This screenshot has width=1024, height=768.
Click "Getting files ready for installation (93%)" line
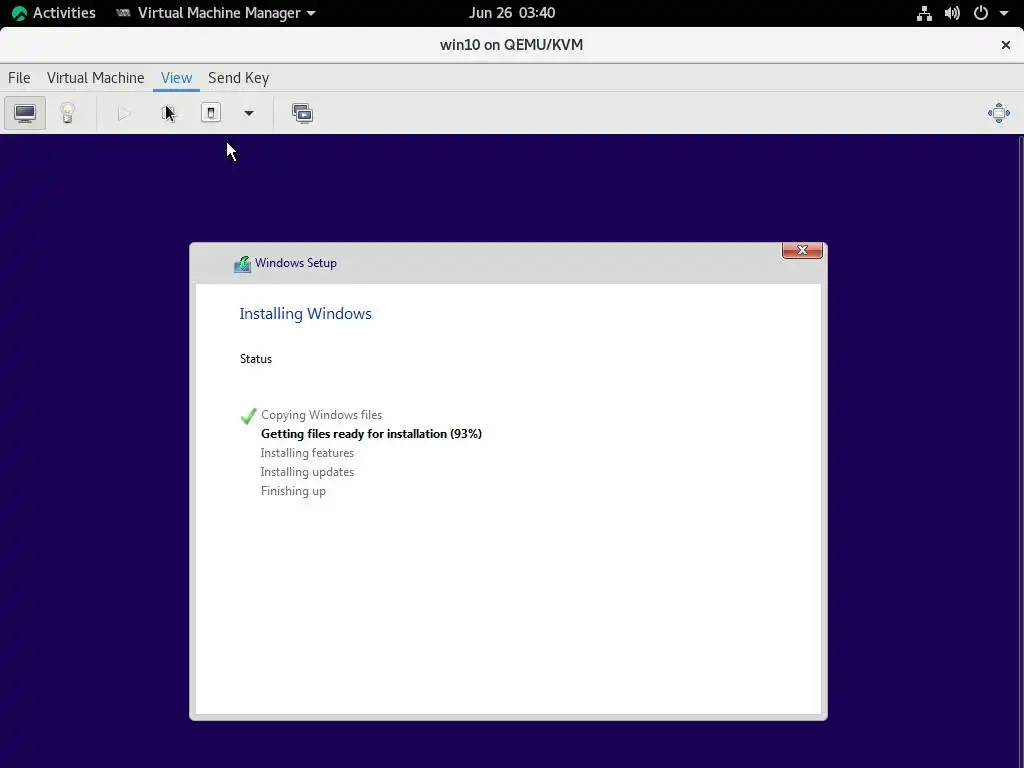coord(371,434)
